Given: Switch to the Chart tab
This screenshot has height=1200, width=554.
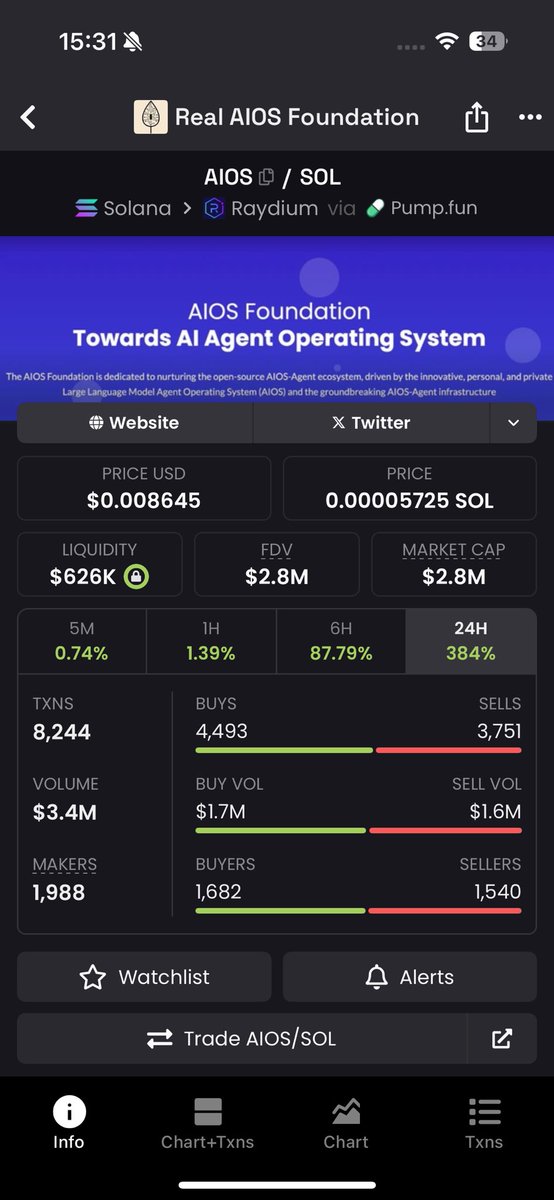Looking at the screenshot, I should tap(346, 1124).
